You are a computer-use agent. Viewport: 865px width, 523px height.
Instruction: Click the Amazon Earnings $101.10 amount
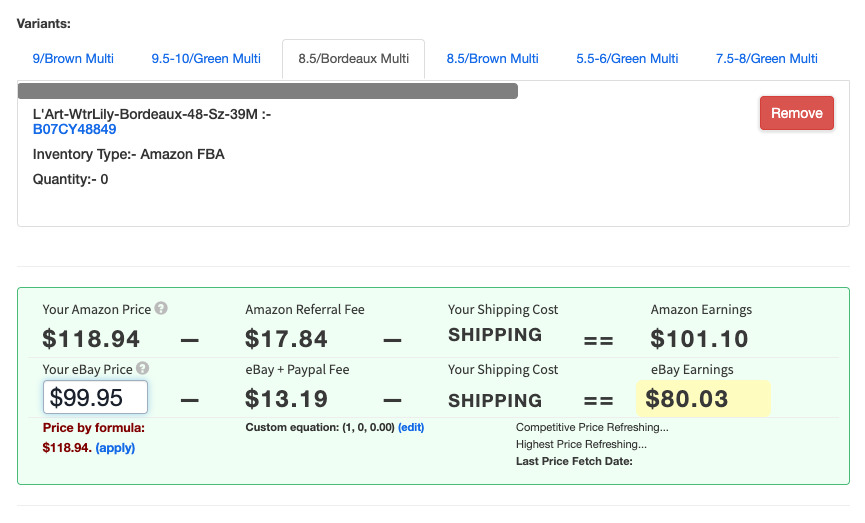tap(699, 339)
